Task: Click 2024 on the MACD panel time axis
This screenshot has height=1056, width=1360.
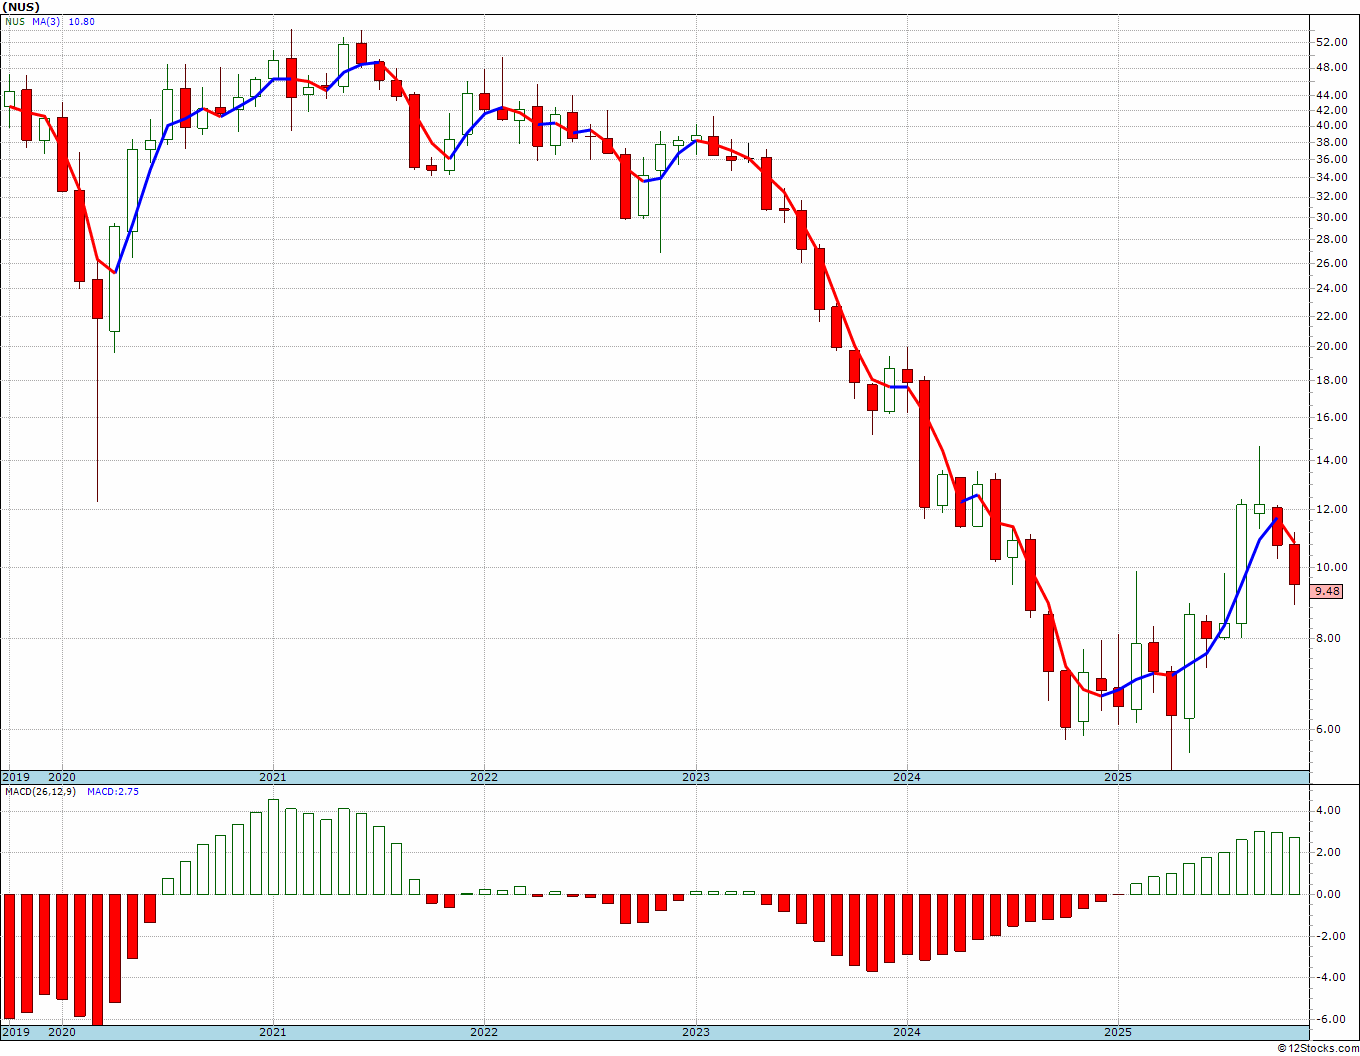Action: [907, 1032]
